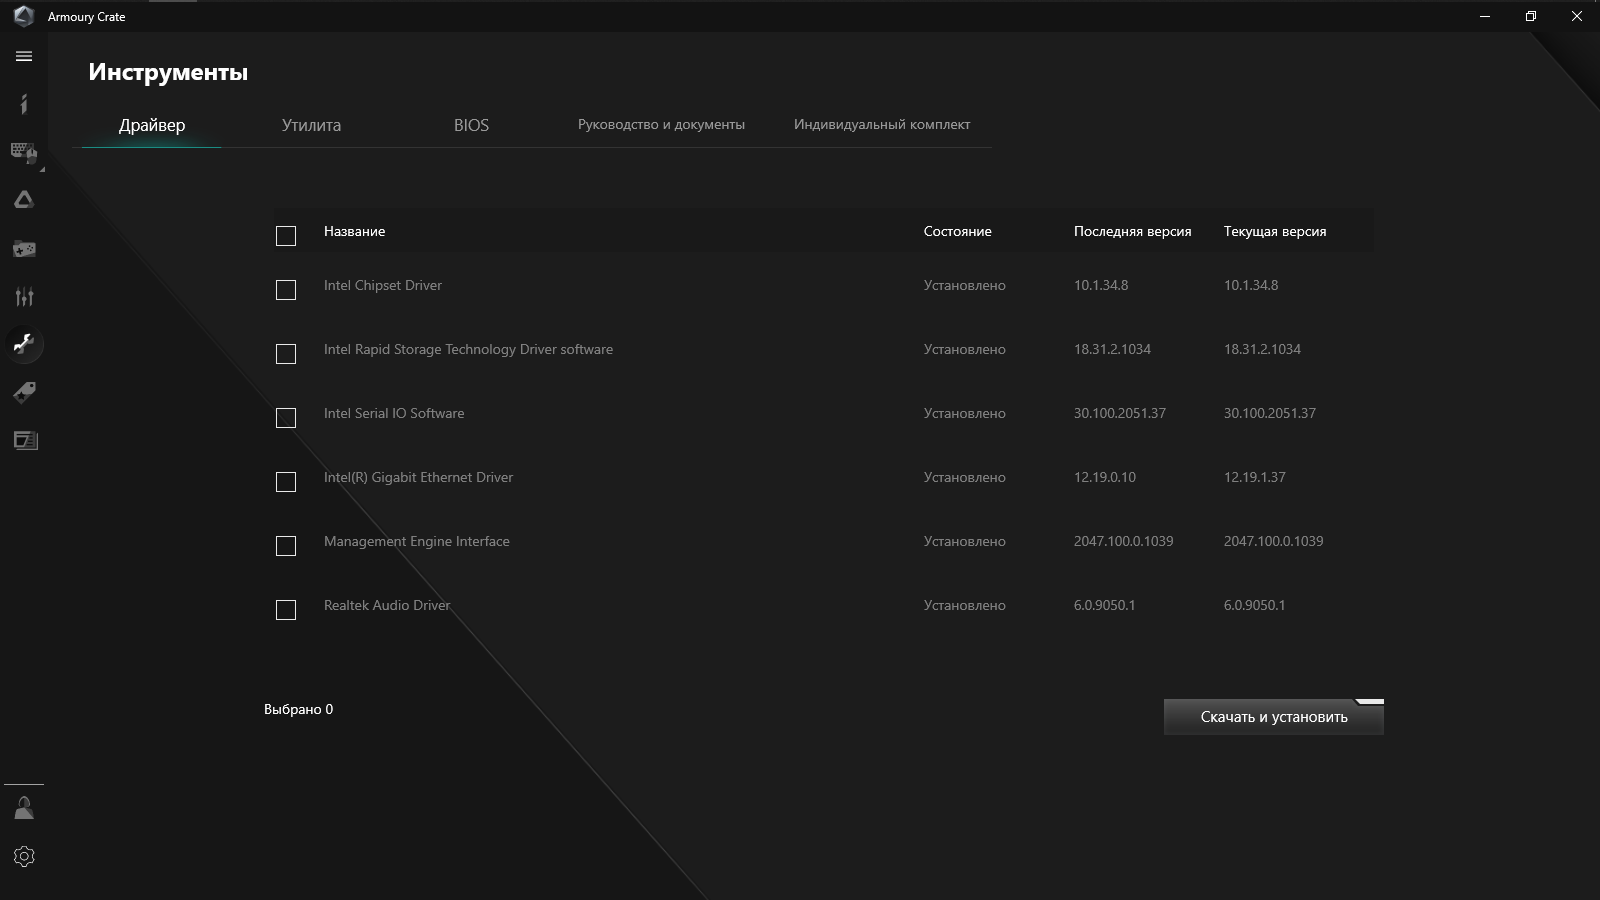Open the Dashboard info icon in sidebar
This screenshot has height=900, width=1600.
pos(24,104)
